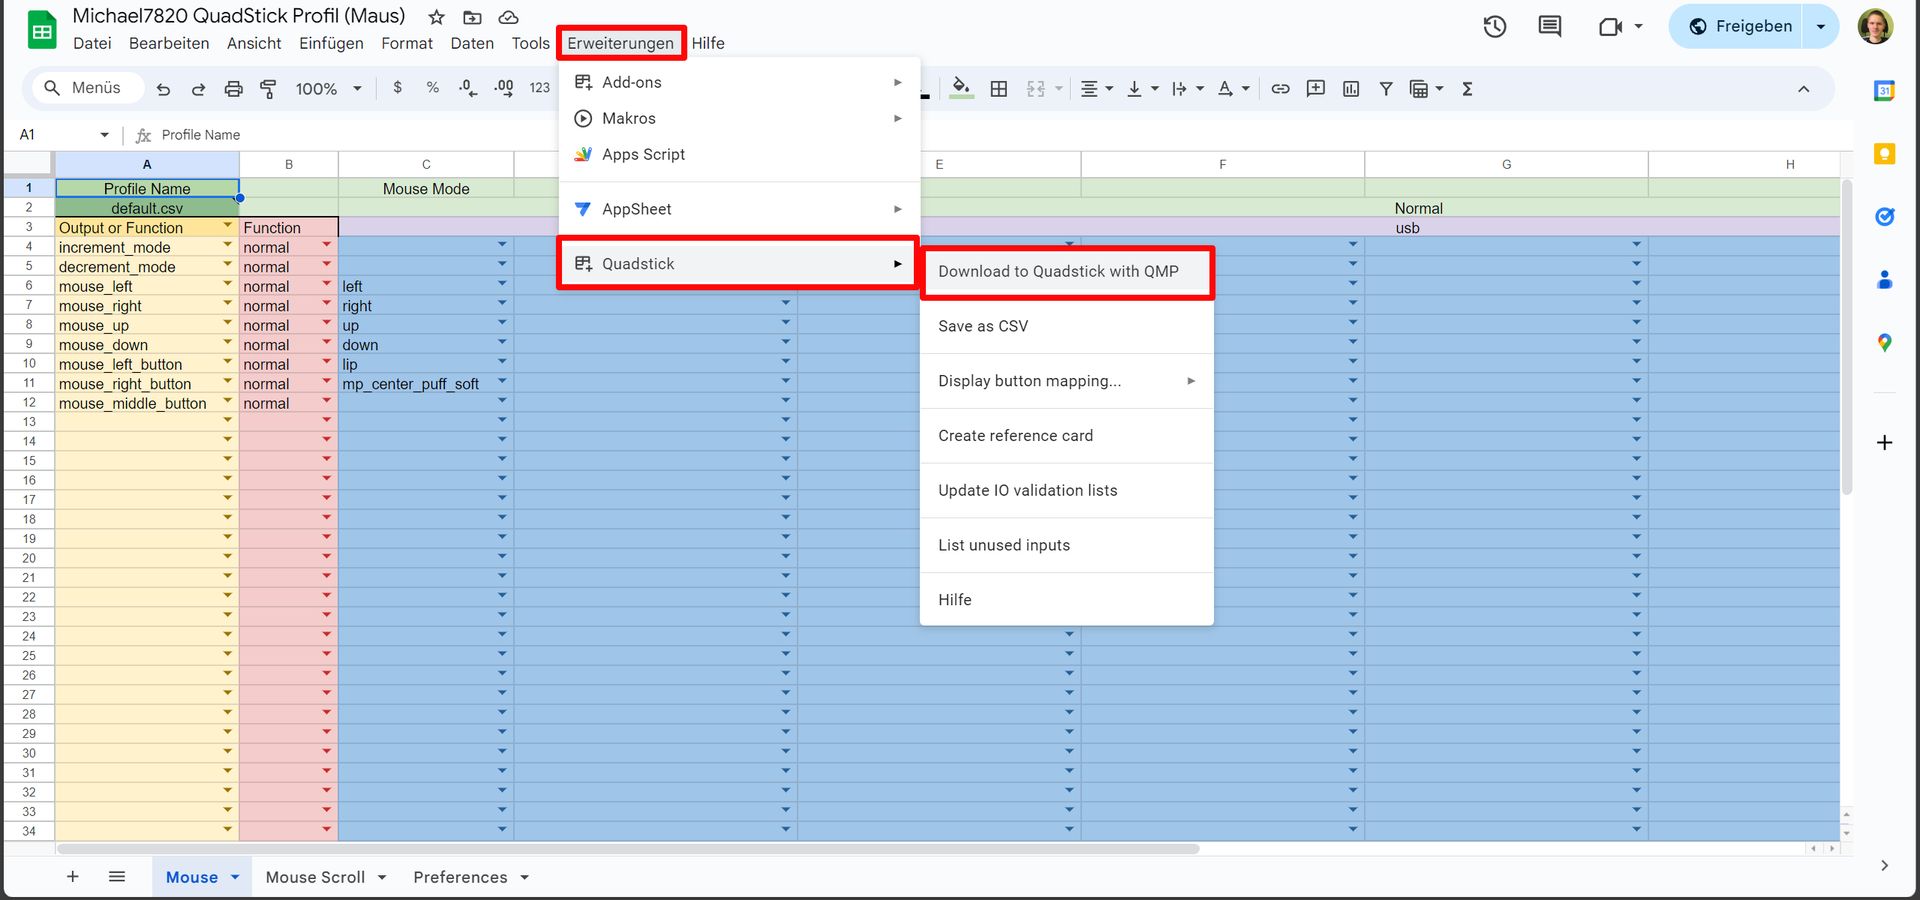1920x900 pixels.
Task: Star this spreadsheet document
Action: pos(436,17)
